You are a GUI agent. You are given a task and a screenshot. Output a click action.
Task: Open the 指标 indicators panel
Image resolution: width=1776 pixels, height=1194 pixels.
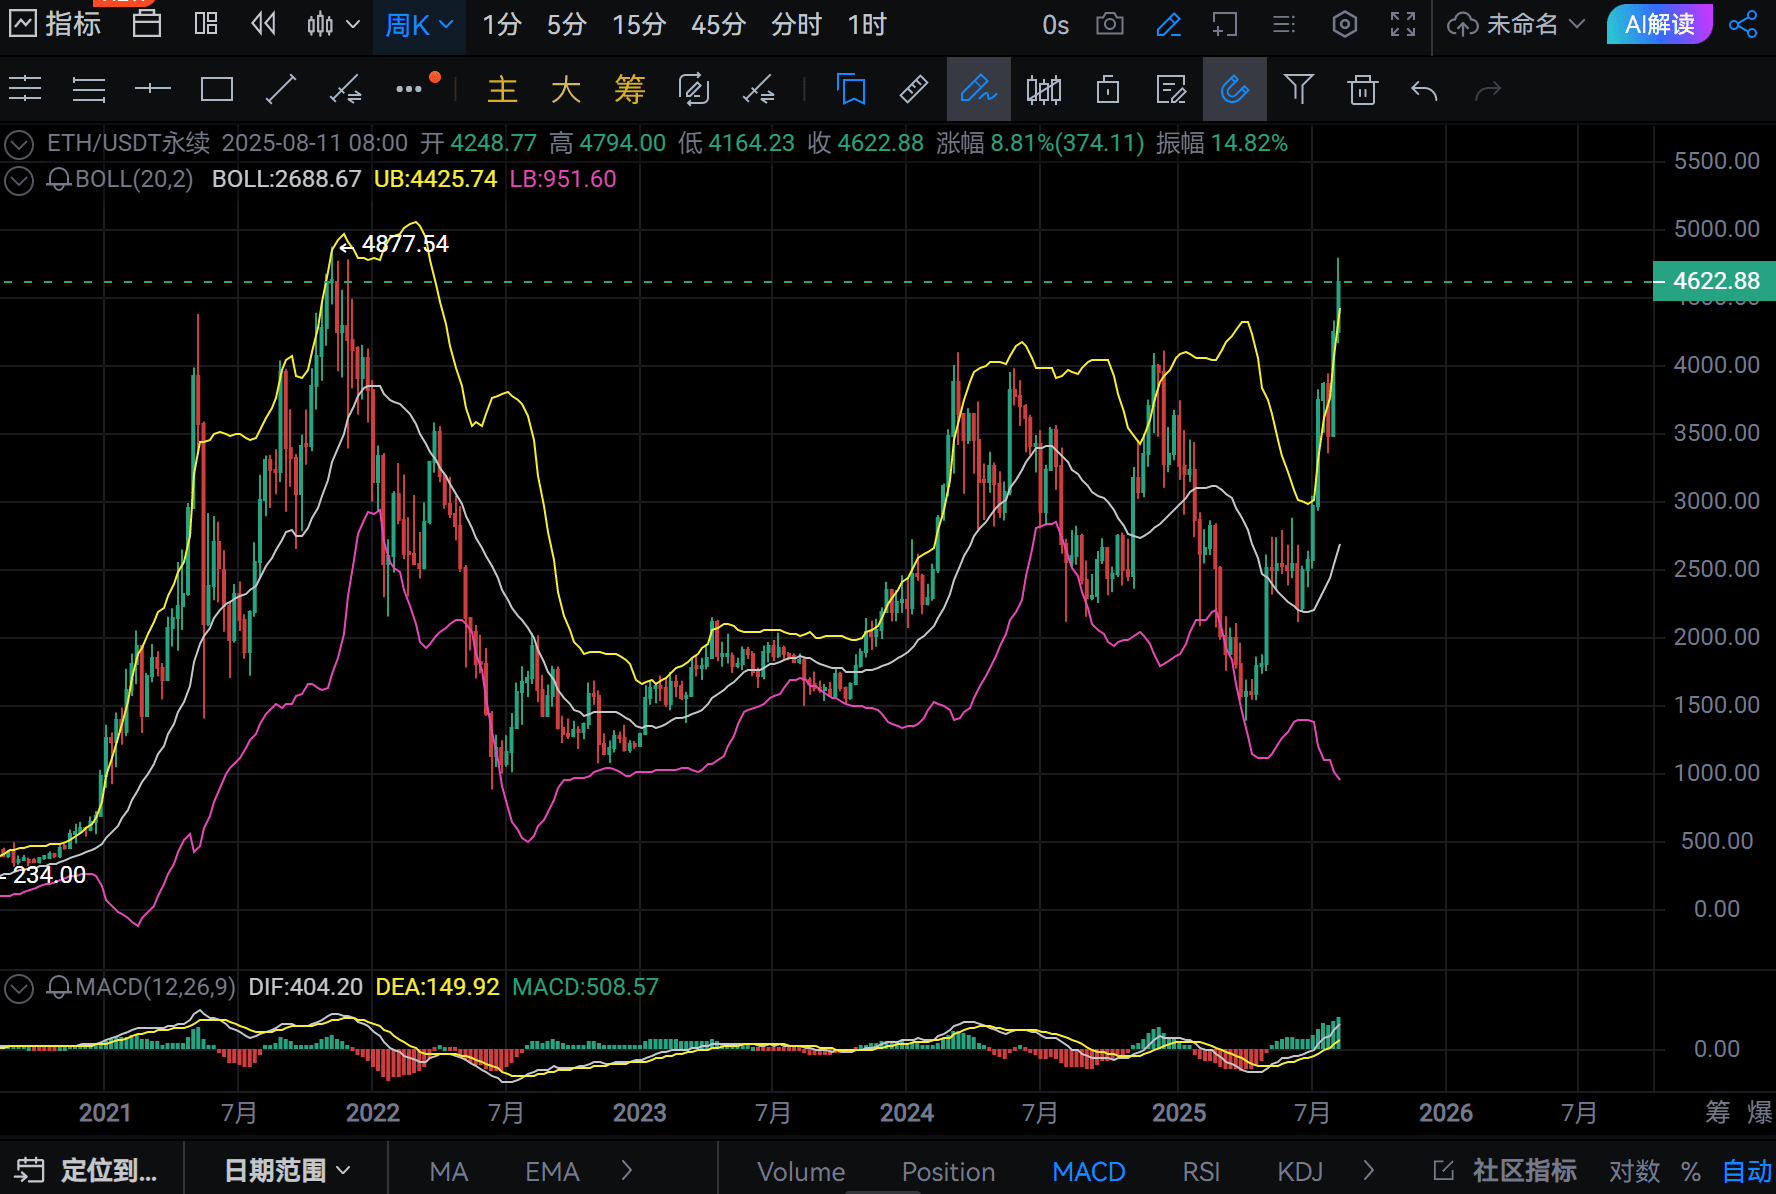55,24
